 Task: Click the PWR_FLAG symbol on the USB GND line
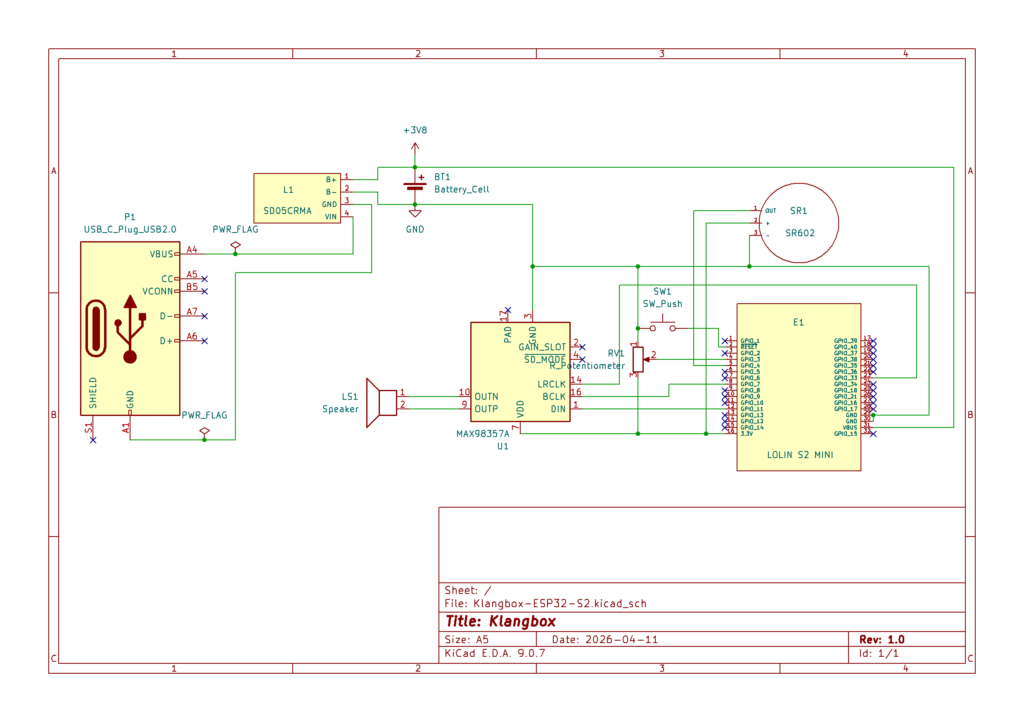pos(204,430)
